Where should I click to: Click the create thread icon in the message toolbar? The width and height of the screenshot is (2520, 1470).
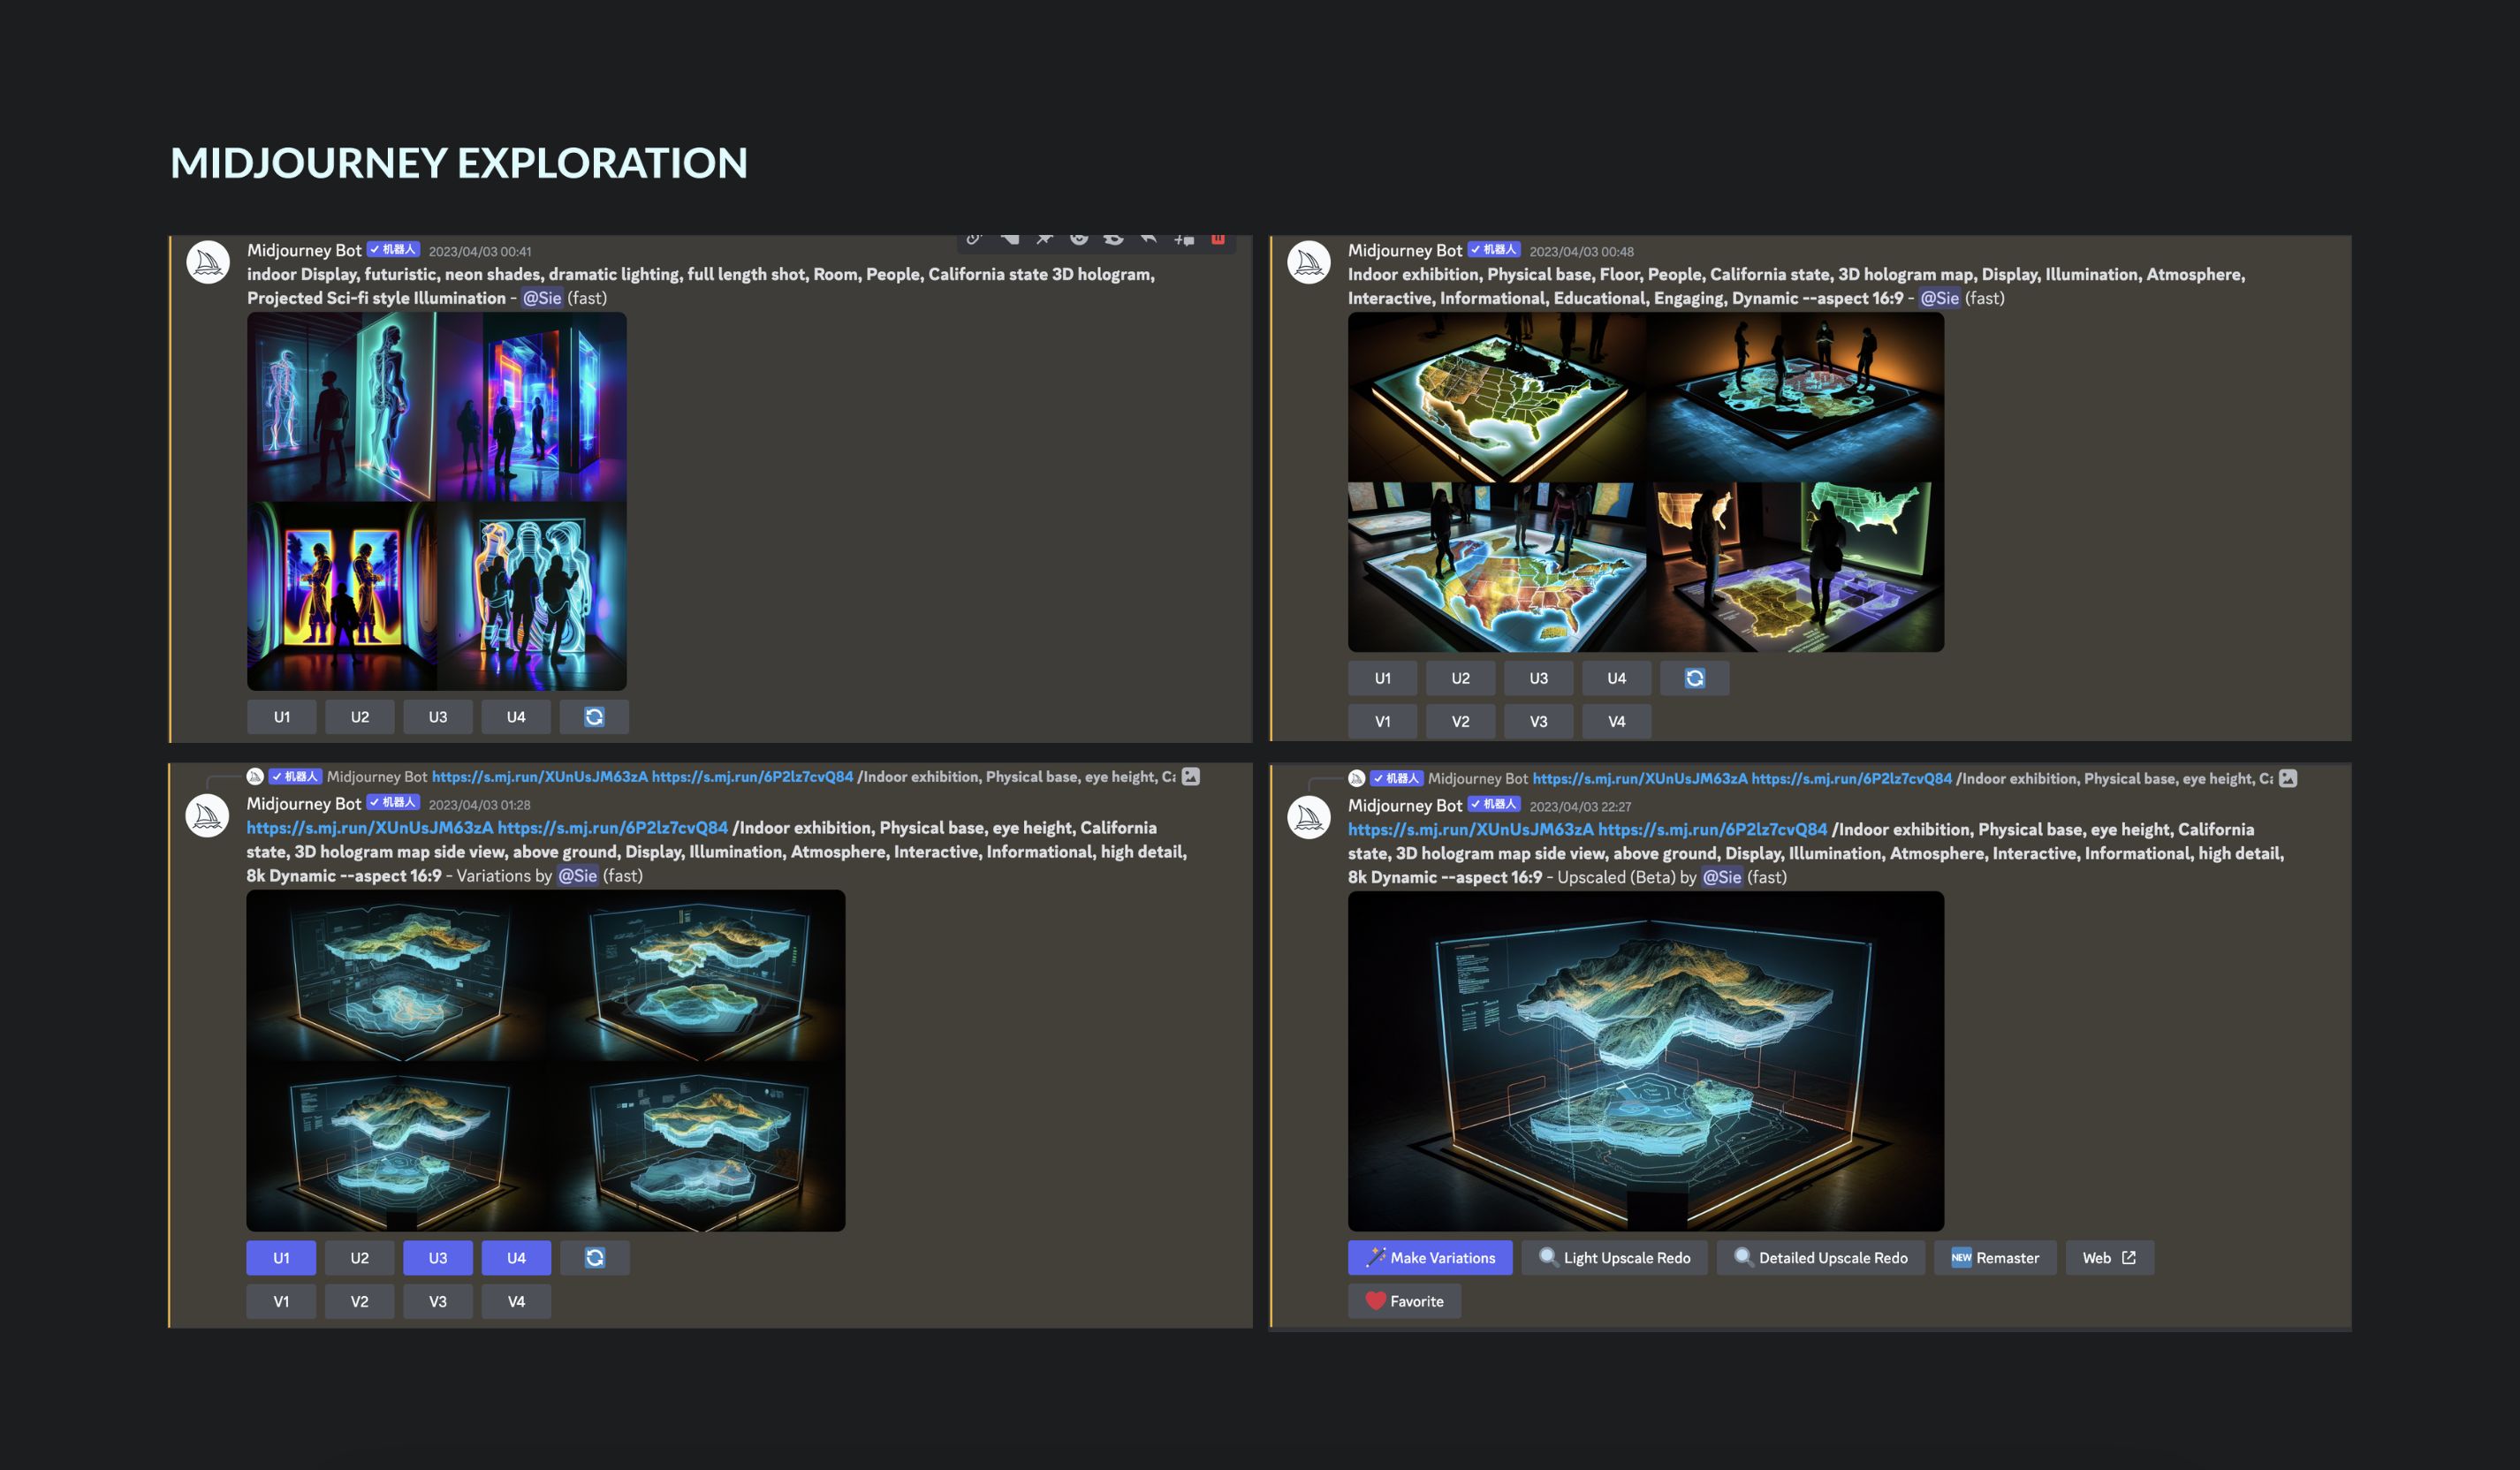tap(1185, 240)
